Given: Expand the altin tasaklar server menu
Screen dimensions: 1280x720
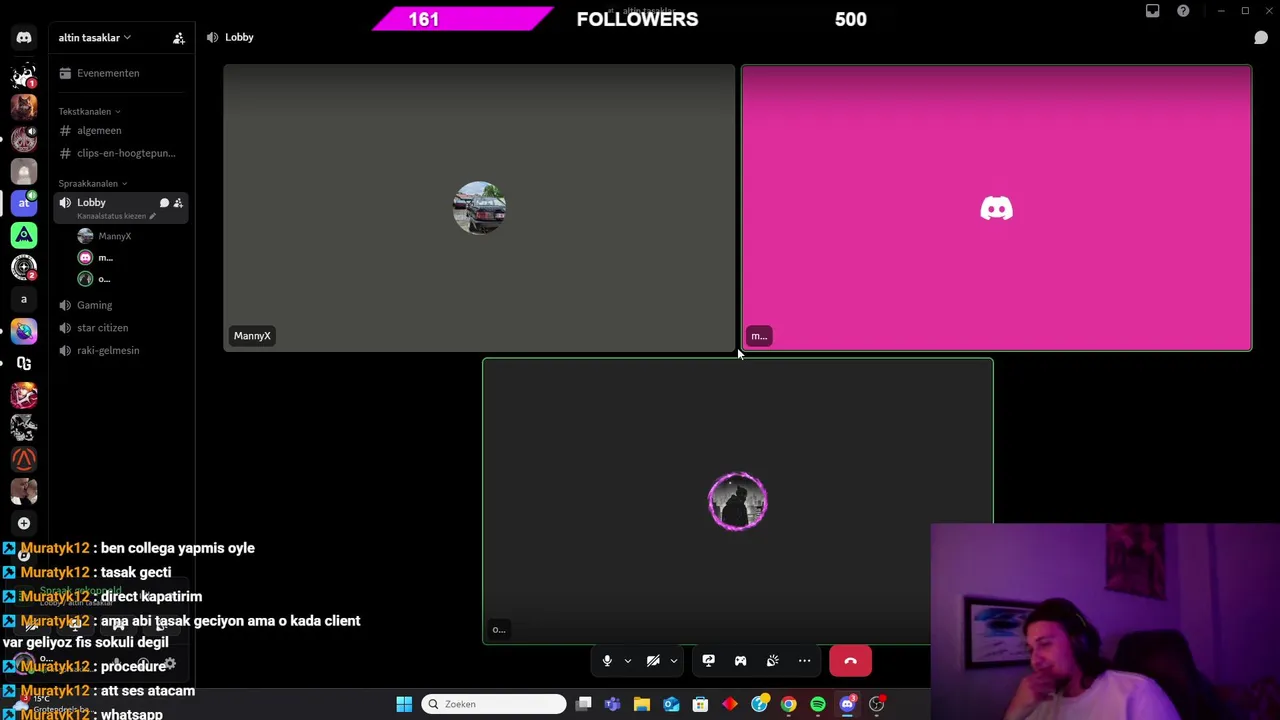Looking at the screenshot, I should 94,38.
